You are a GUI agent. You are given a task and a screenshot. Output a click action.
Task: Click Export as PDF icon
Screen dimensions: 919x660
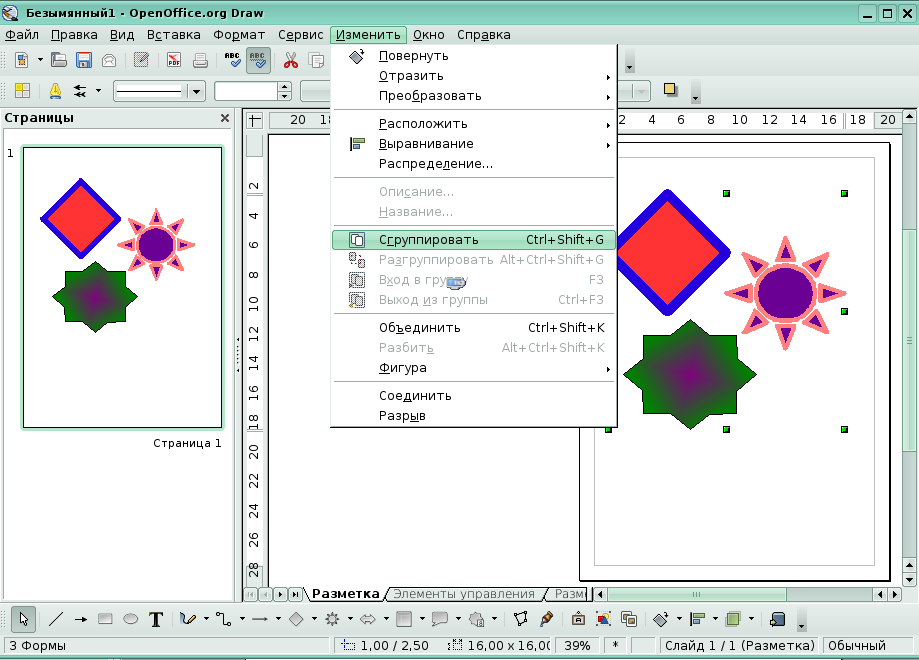pyautogui.click(x=174, y=60)
